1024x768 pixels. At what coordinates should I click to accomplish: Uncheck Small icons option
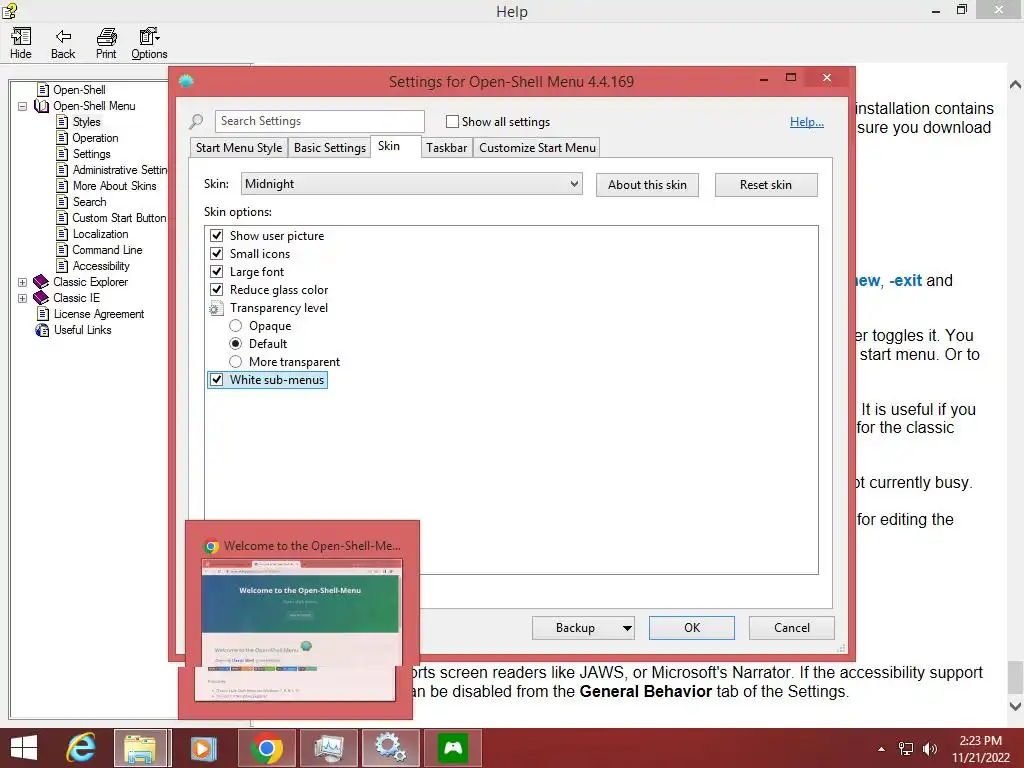[x=217, y=253]
